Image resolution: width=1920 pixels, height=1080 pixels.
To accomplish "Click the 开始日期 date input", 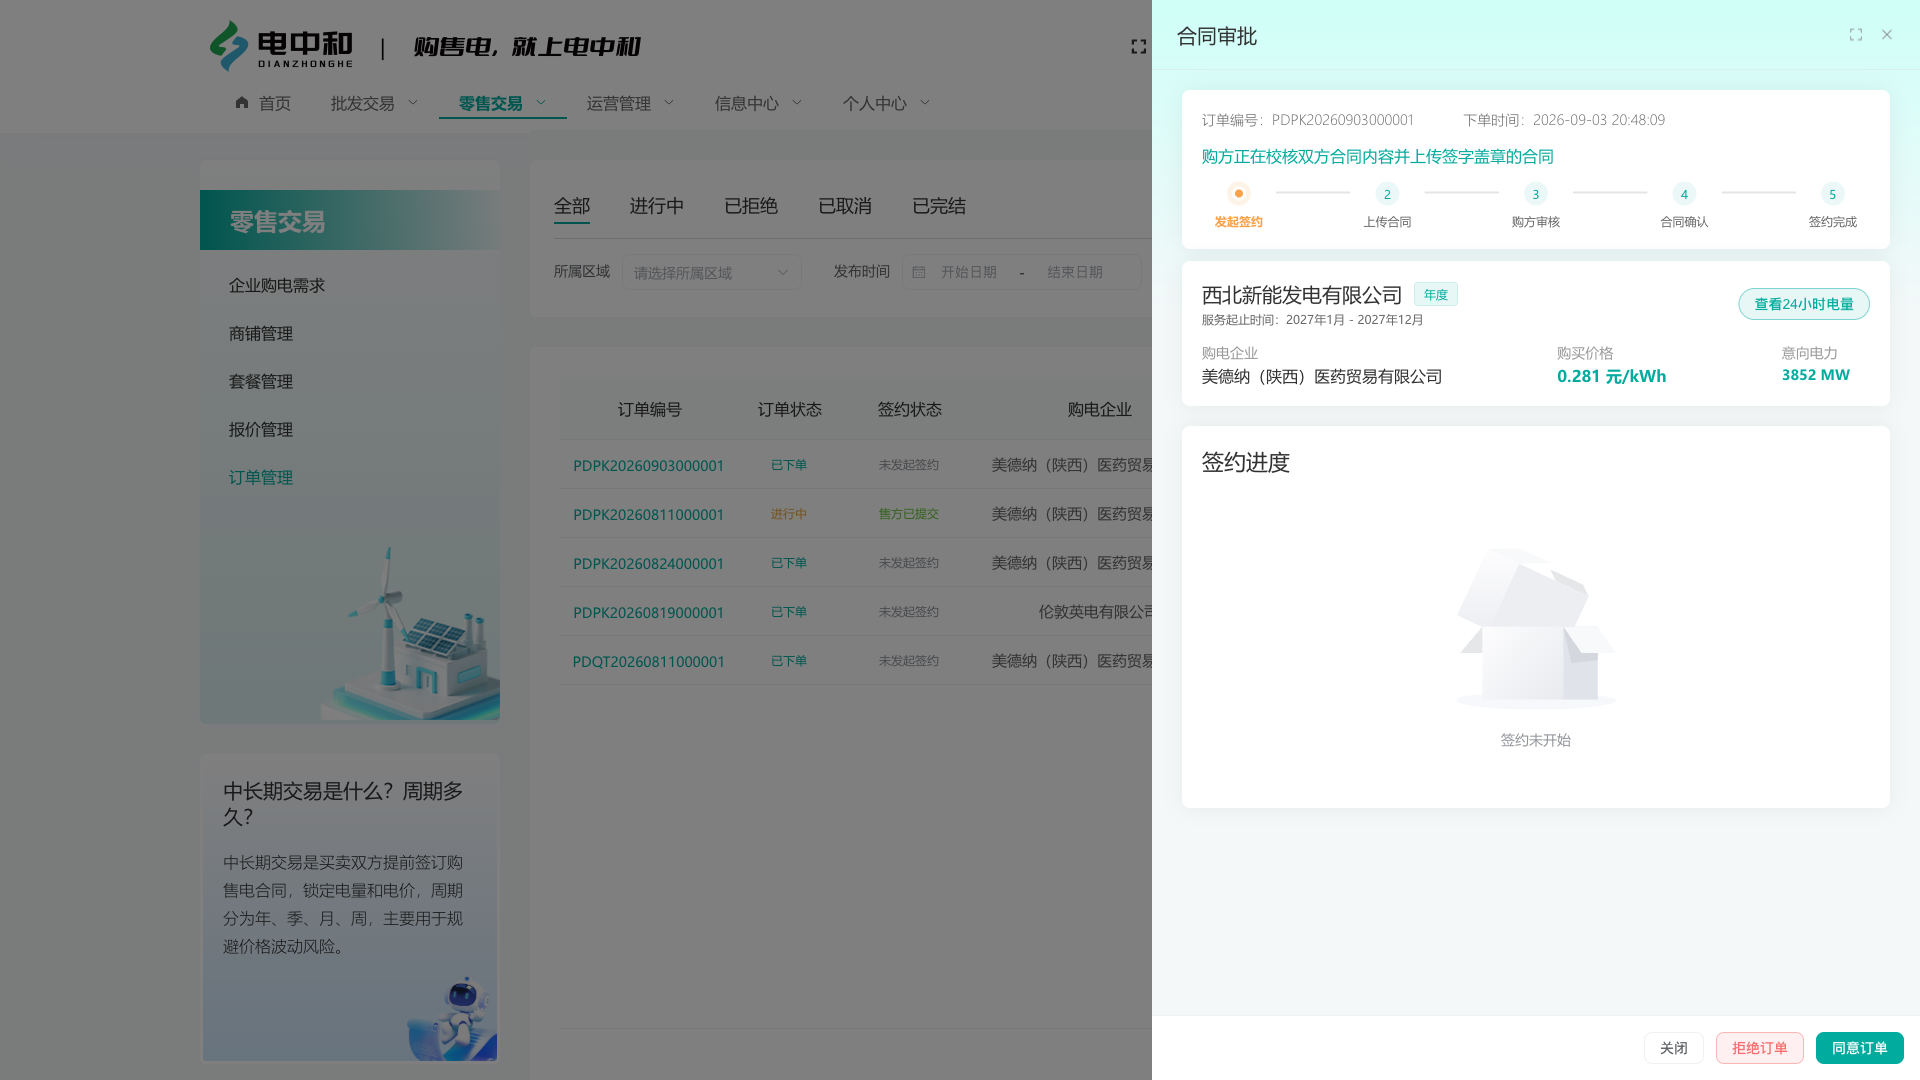I will [x=968, y=272].
